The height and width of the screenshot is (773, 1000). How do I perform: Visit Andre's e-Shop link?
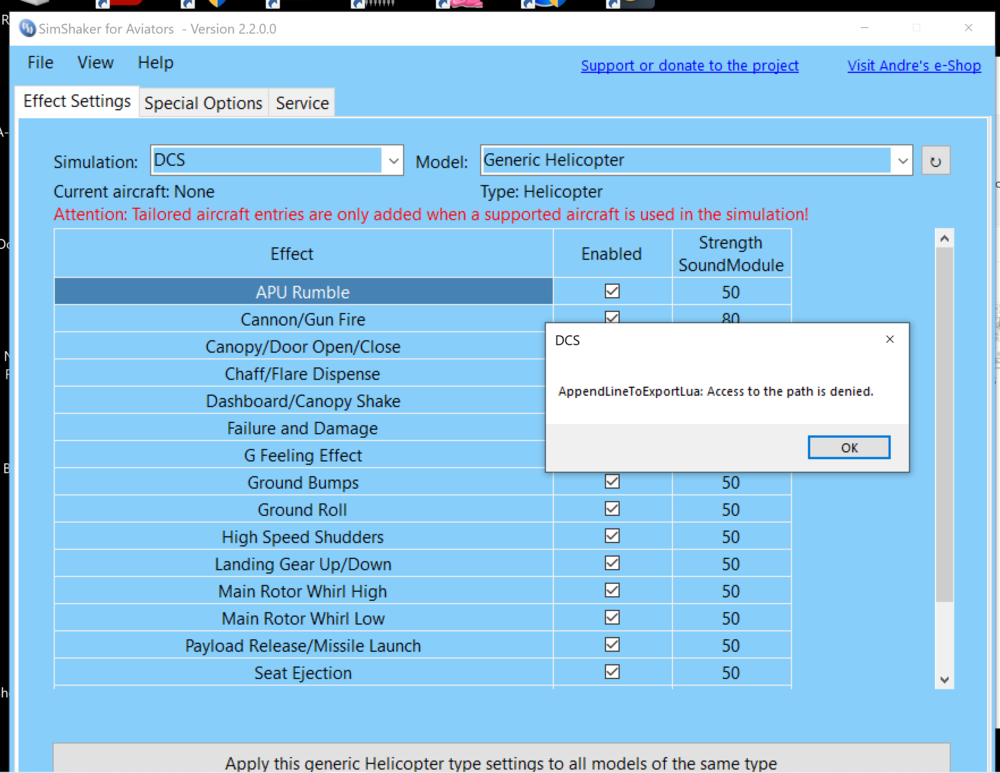[x=914, y=66]
